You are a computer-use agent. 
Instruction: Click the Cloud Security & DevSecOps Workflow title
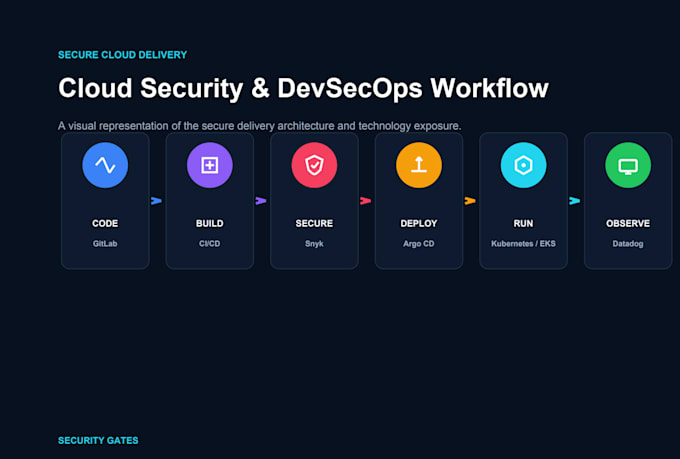click(303, 89)
